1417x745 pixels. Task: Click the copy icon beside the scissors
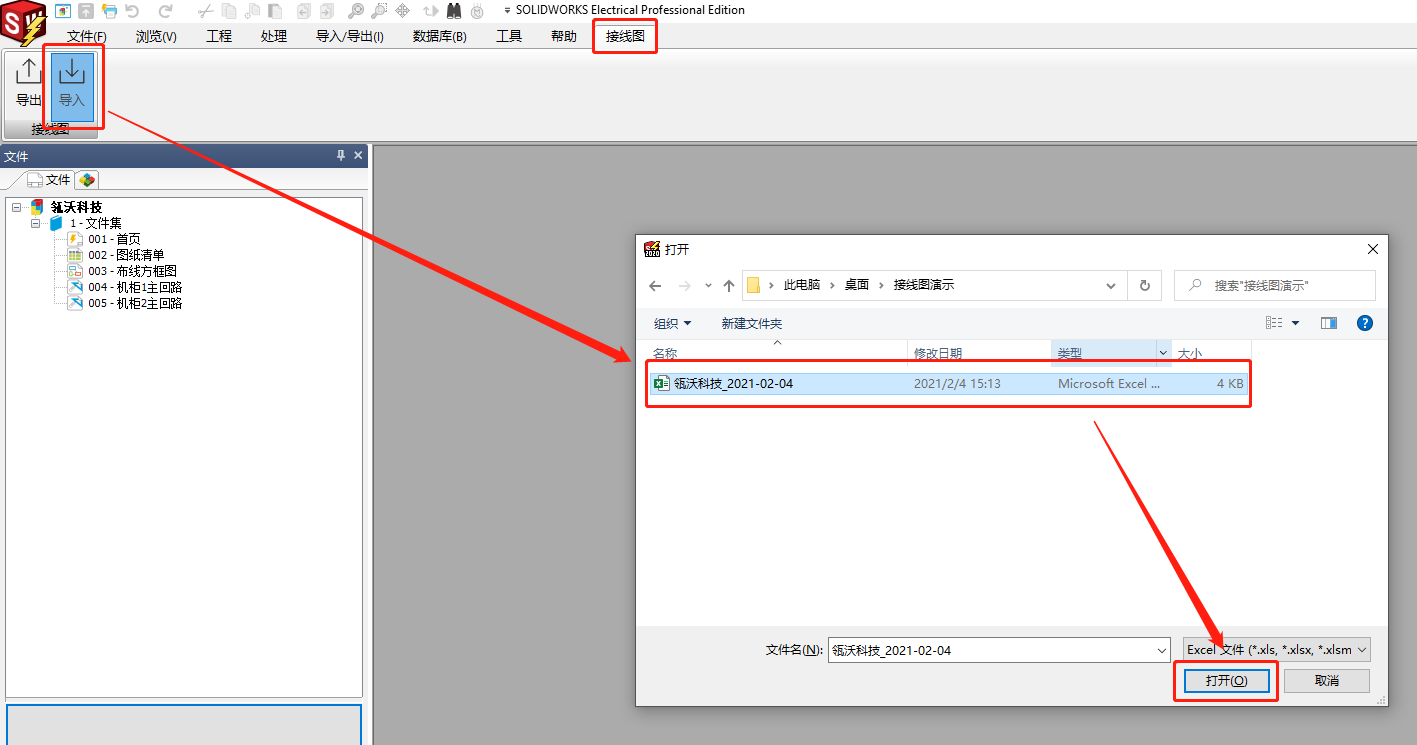click(230, 11)
